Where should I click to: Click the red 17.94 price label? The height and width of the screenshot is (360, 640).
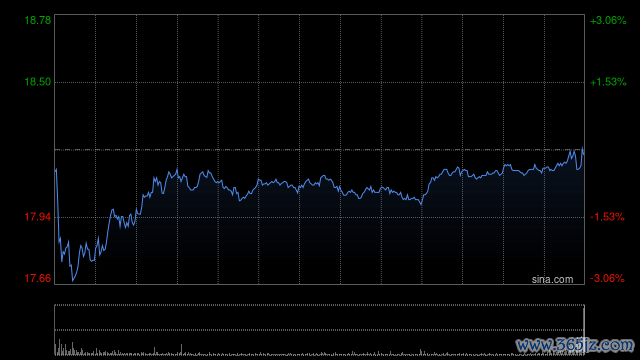pyautogui.click(x=38, y=217)
